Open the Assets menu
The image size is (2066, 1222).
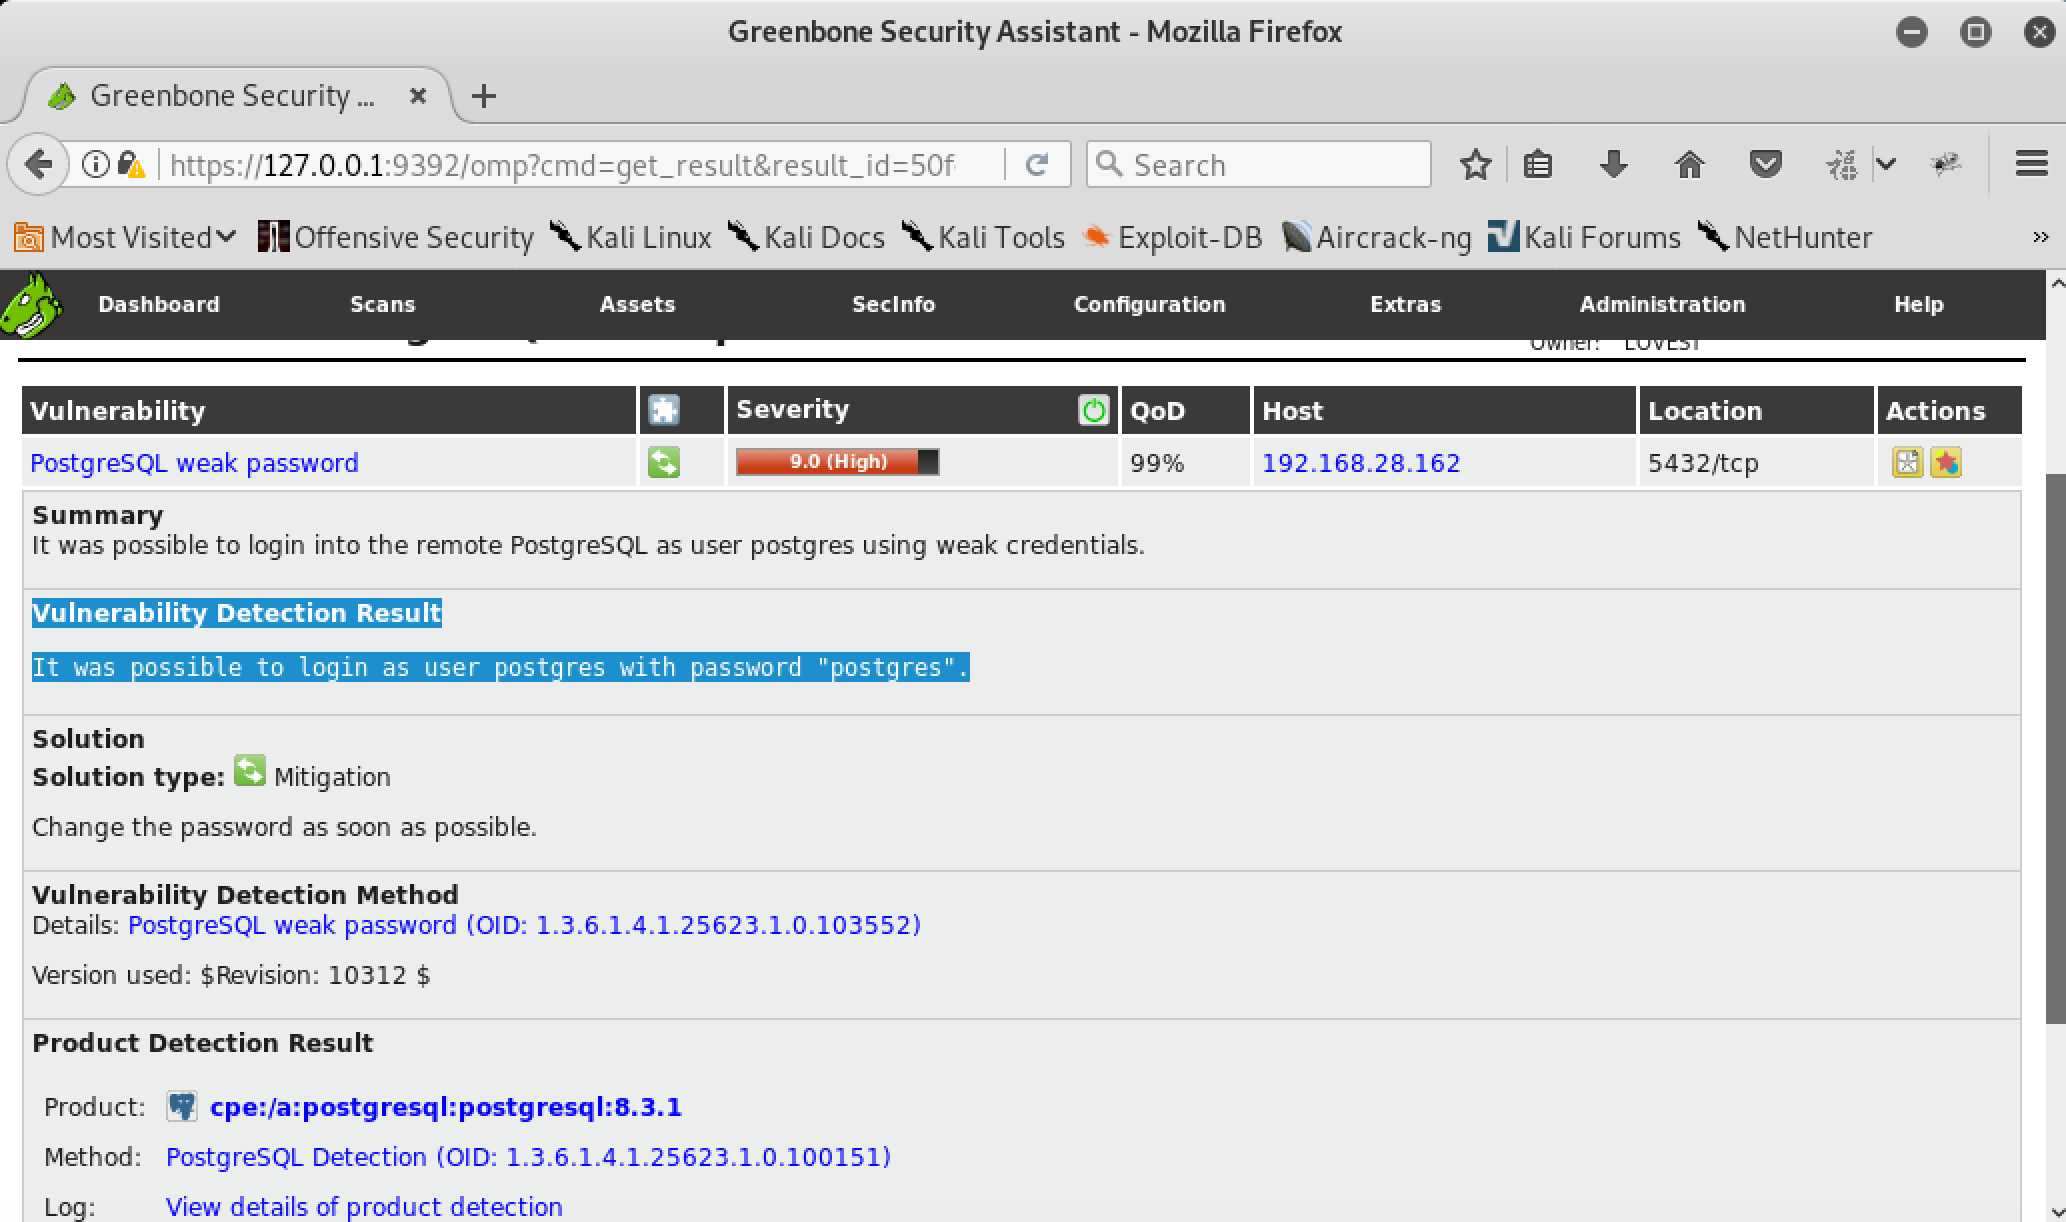[x=637, y=304]
